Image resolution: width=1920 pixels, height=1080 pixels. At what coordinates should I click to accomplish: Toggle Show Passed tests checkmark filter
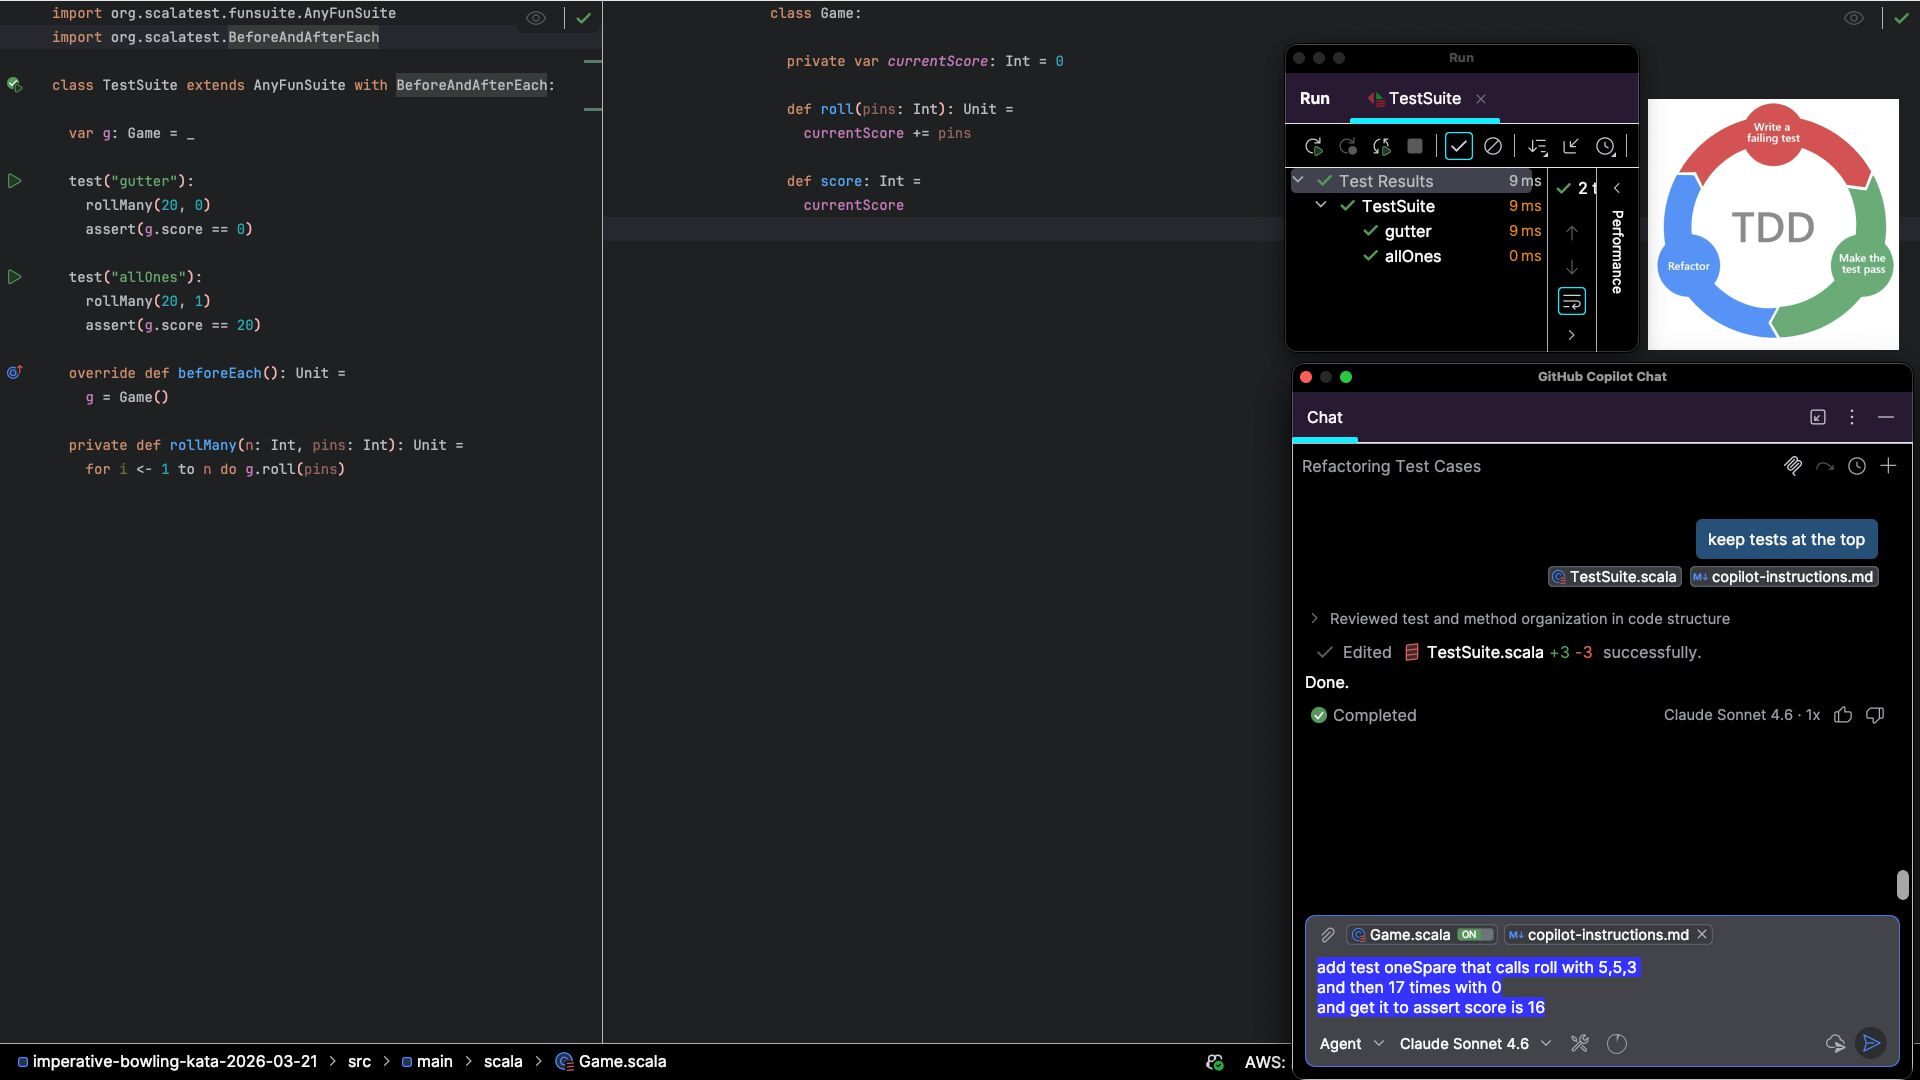point(1459,146)
